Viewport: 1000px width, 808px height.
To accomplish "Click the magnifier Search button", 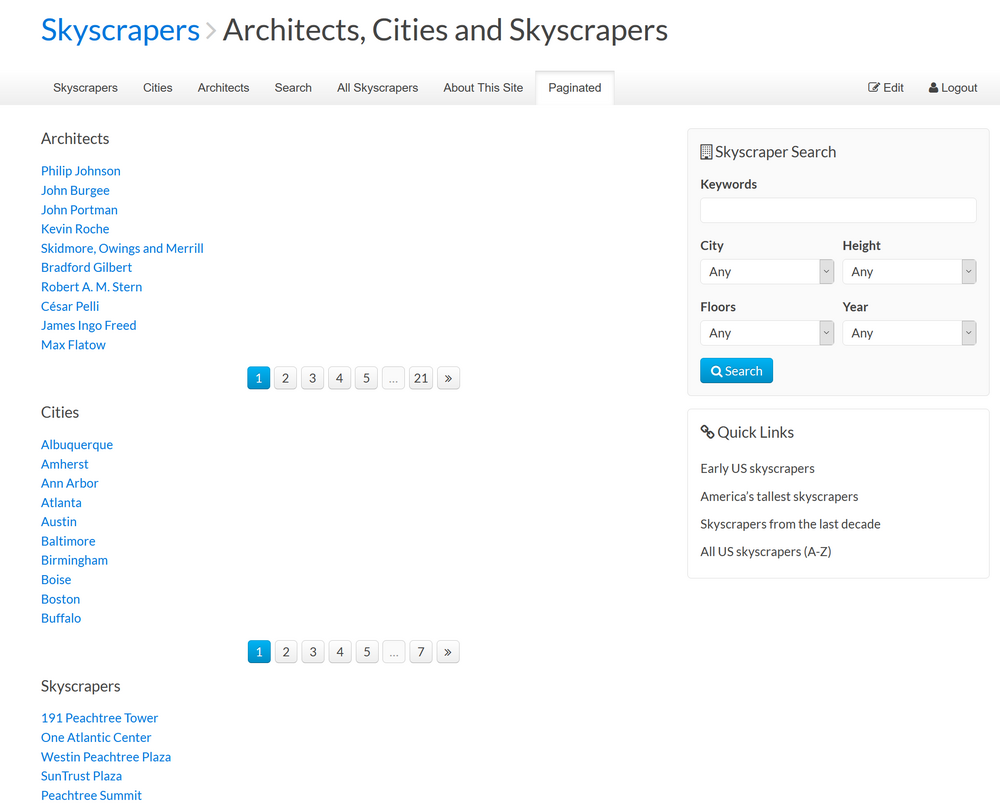I will 736,371.
